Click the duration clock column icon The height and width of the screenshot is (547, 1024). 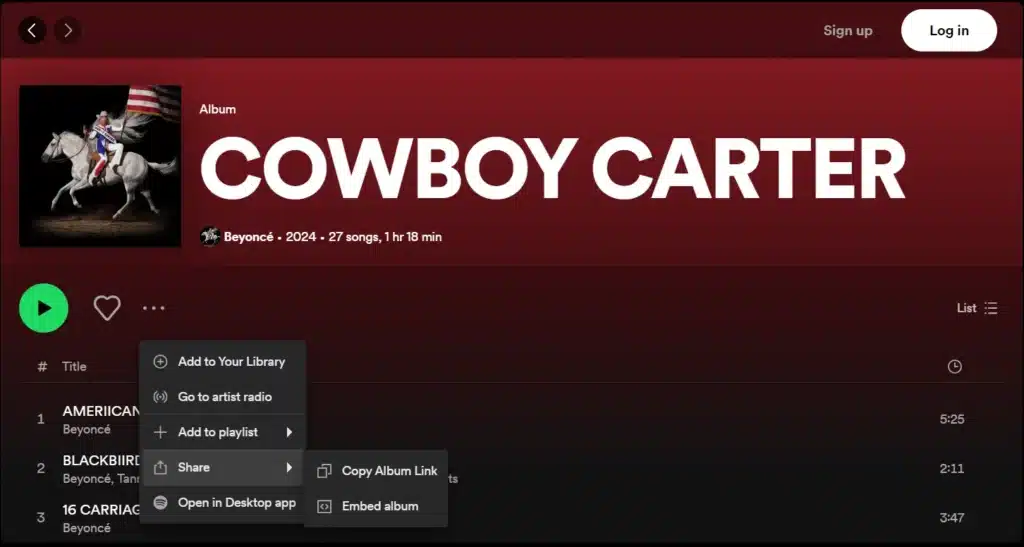[955, 367]
